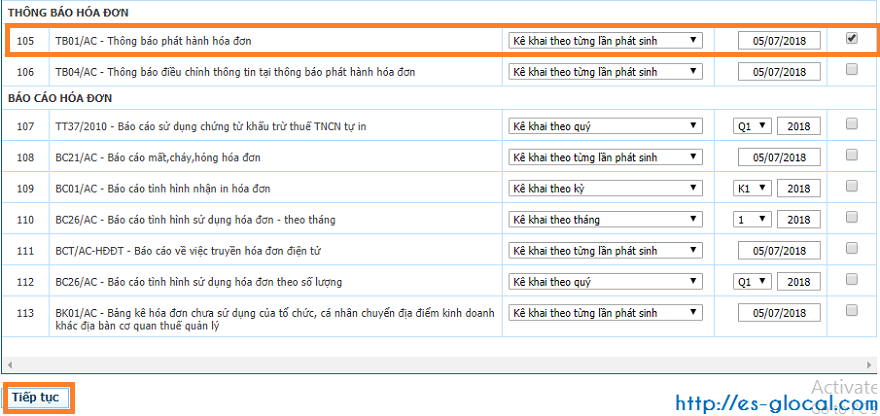880x416 pixels.
Task: Check the BC21/AC row 108 checkbox
Action: [852, 155]
